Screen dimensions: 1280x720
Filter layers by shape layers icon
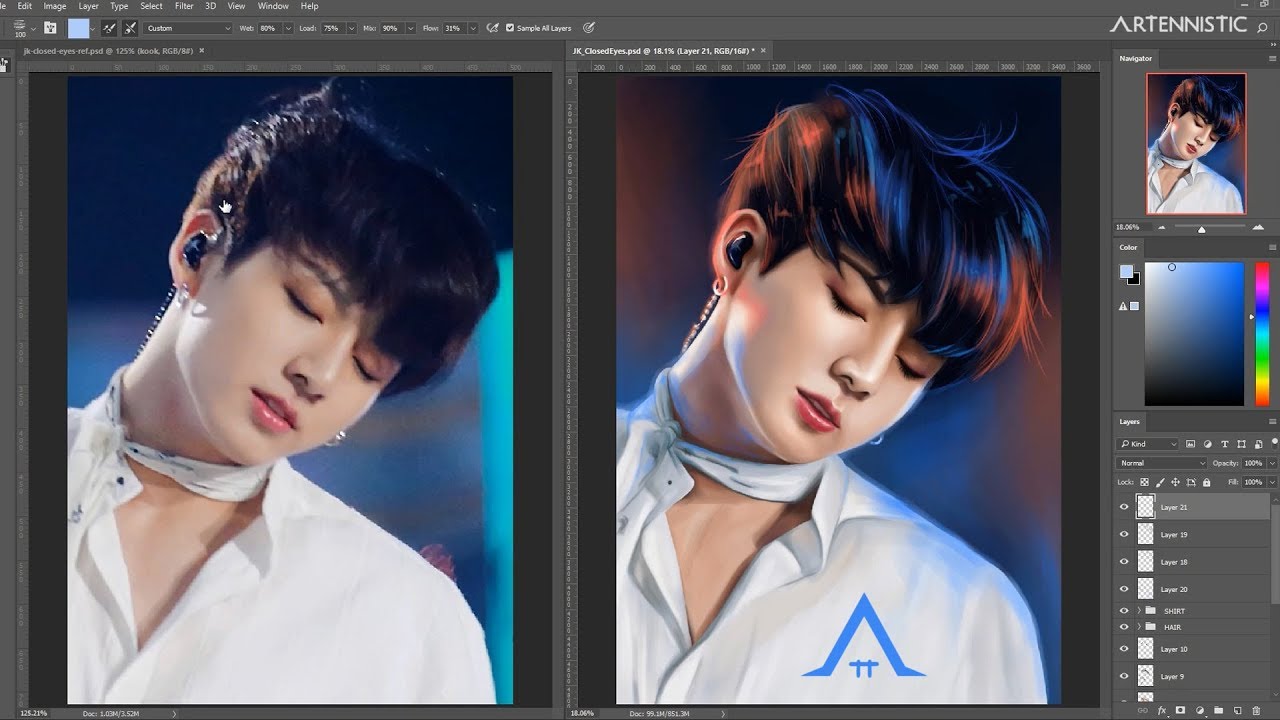1243,444
